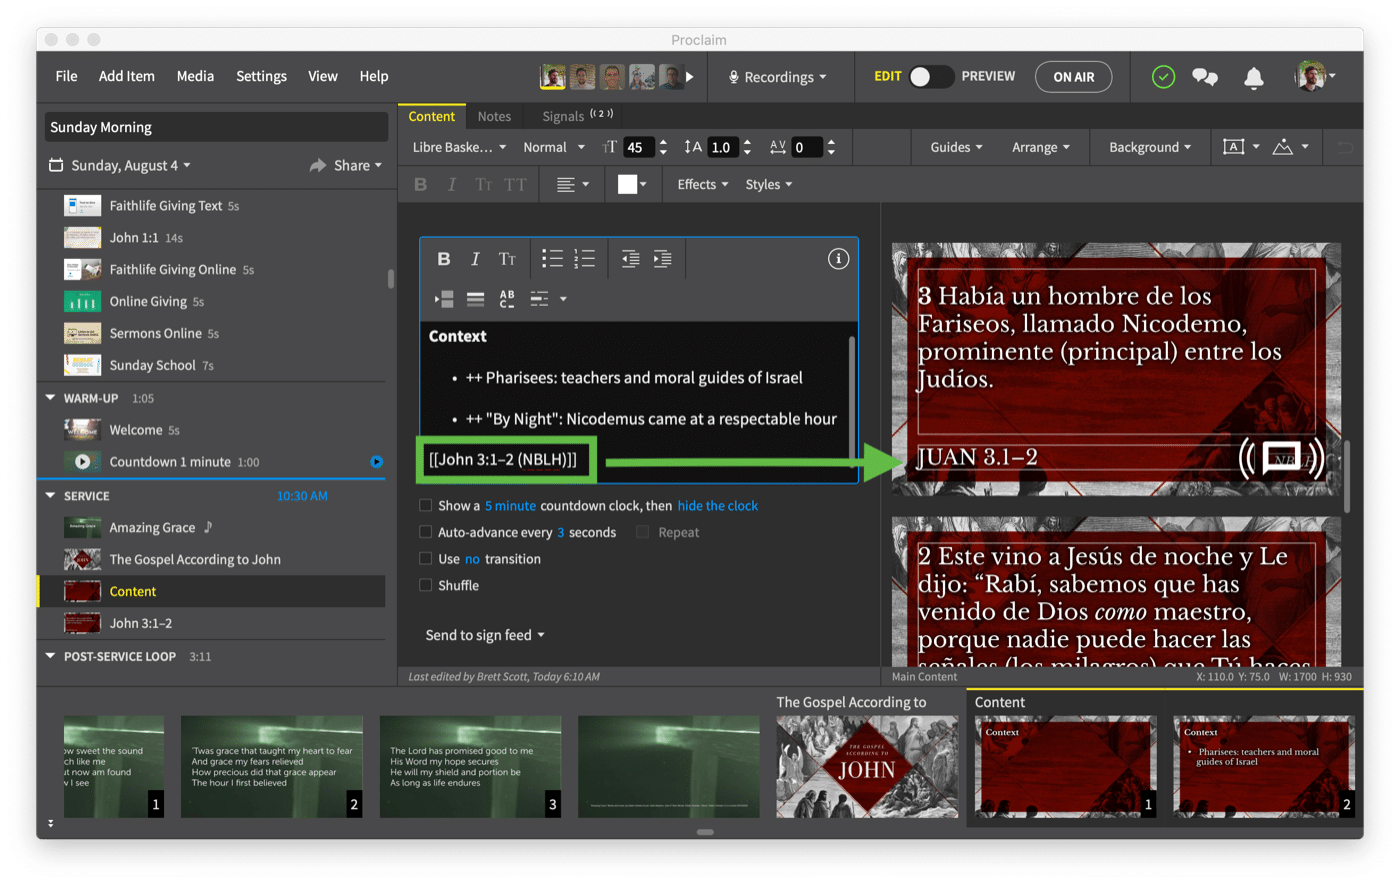Apply small caps in the text editor toolbar
1400x884 pixels.
[x=507, y=259]
